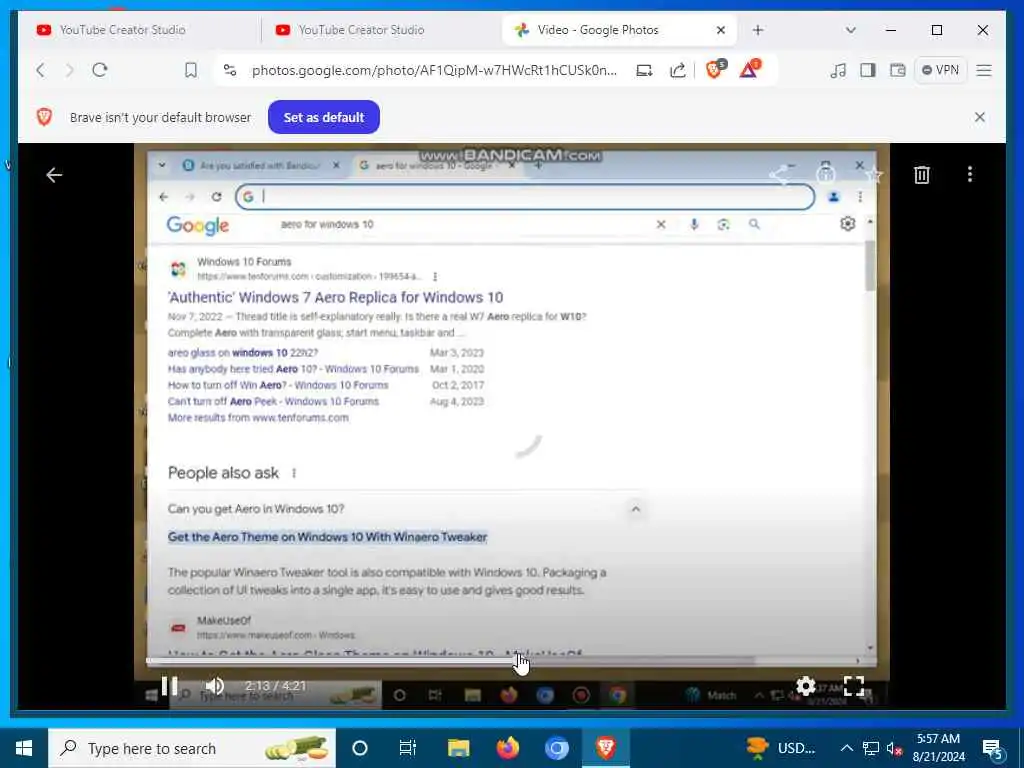Click the 'Authentic' Windows 7 Aero Replica result
The image size is (1024, 768).
335,298
